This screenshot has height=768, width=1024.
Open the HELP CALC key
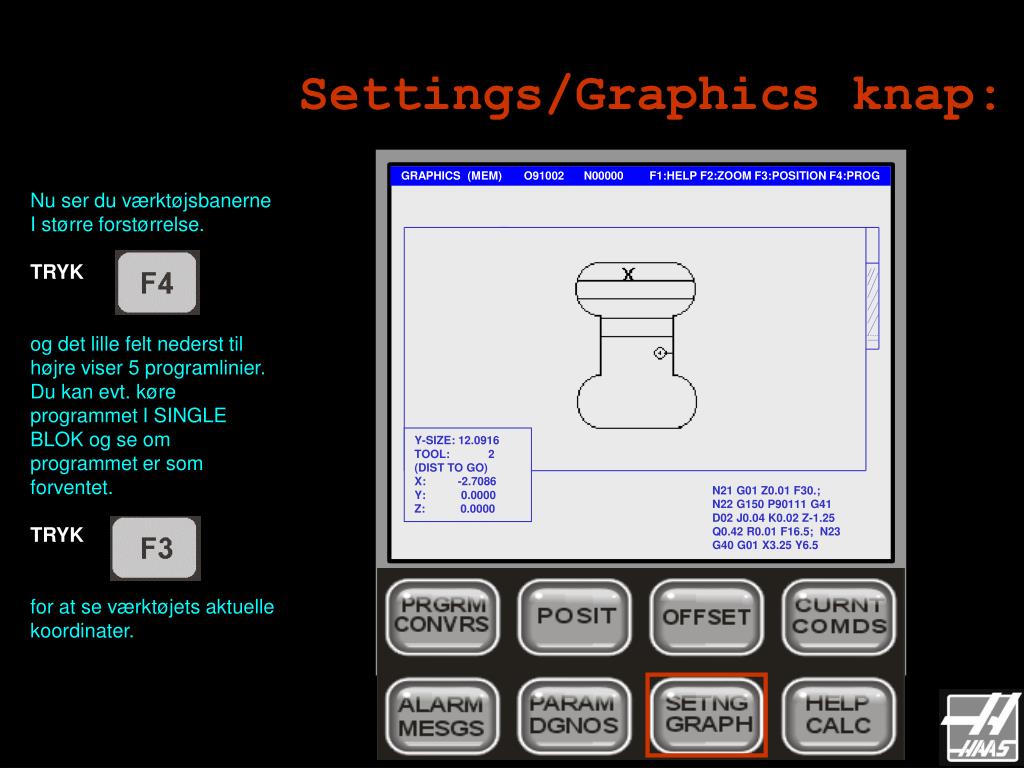click(839, 716)
